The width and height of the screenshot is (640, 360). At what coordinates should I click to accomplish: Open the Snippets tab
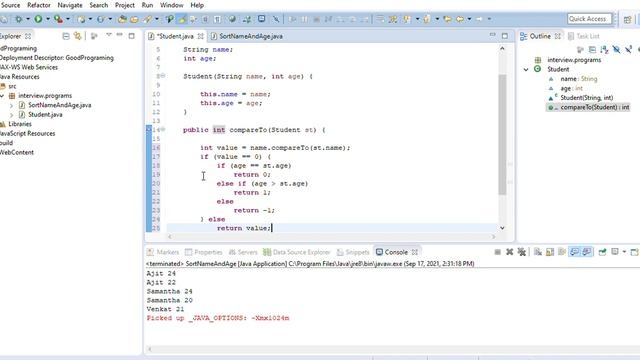353,252
